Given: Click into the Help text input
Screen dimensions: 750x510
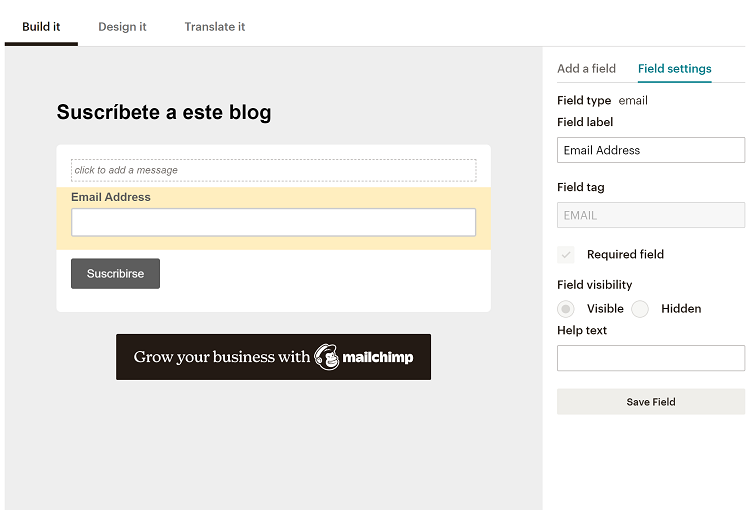Looking at the screenshot, I should tap(650, 358).
